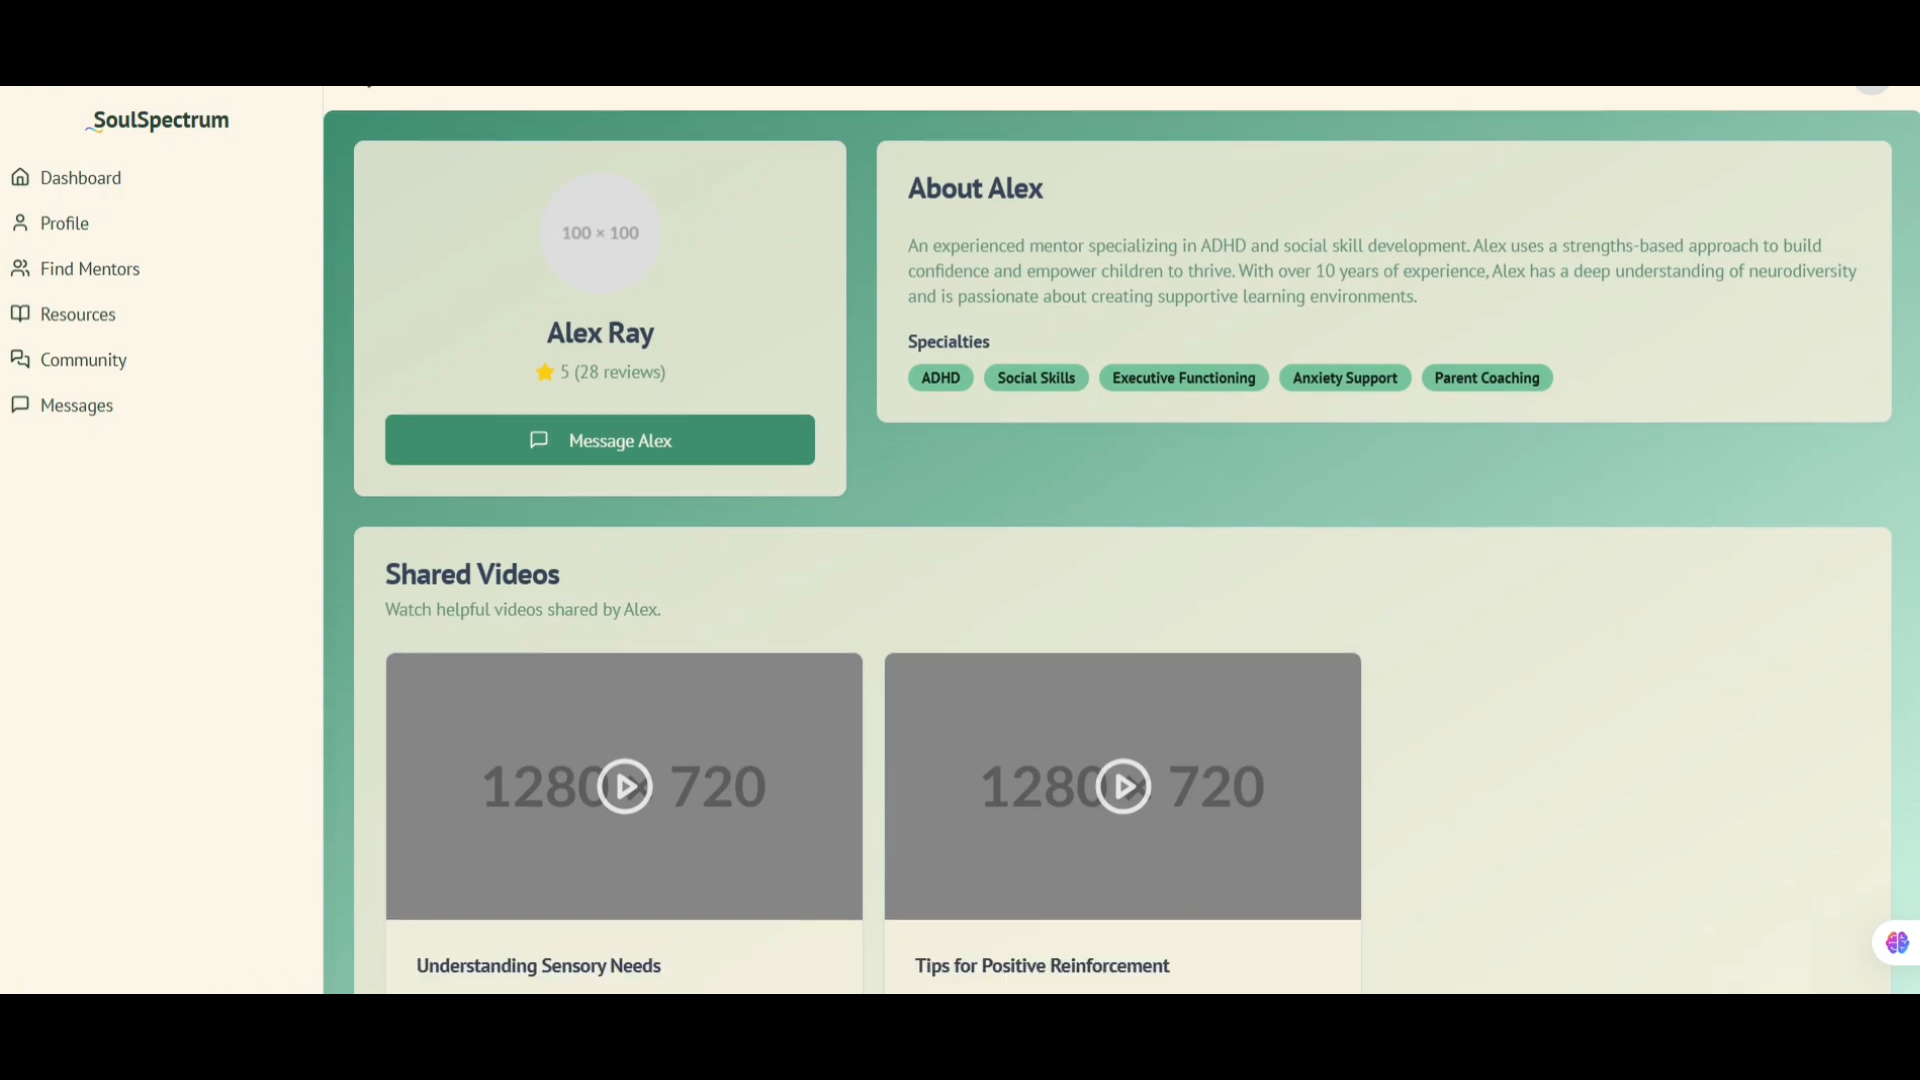This screenshot has width=1920, height=1080.
Task: Click the Anxiety Support tag
Action: click(x=1344, y=378)
